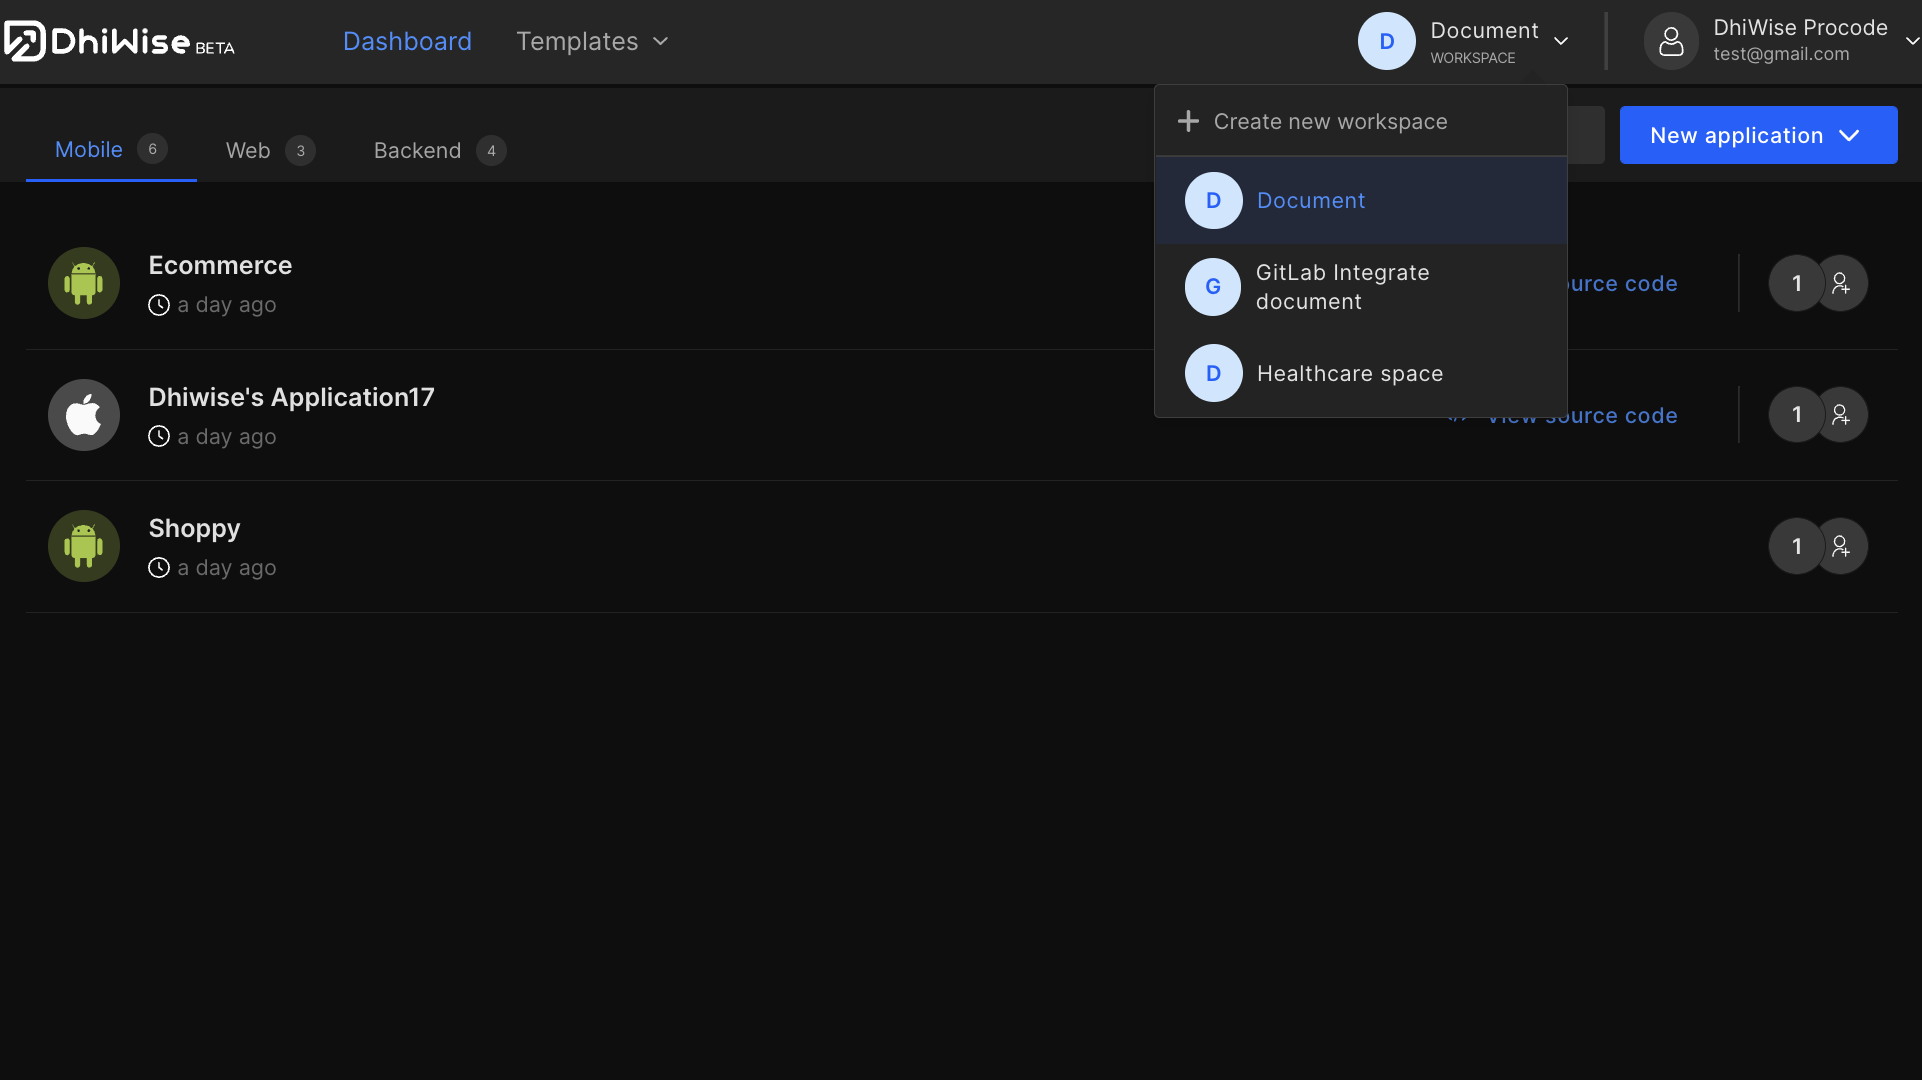Viewport: 1922px width, 1080px height.
Task: Click the Apple icon for Dhiwise's Application17
Action: tap(84, 415)
